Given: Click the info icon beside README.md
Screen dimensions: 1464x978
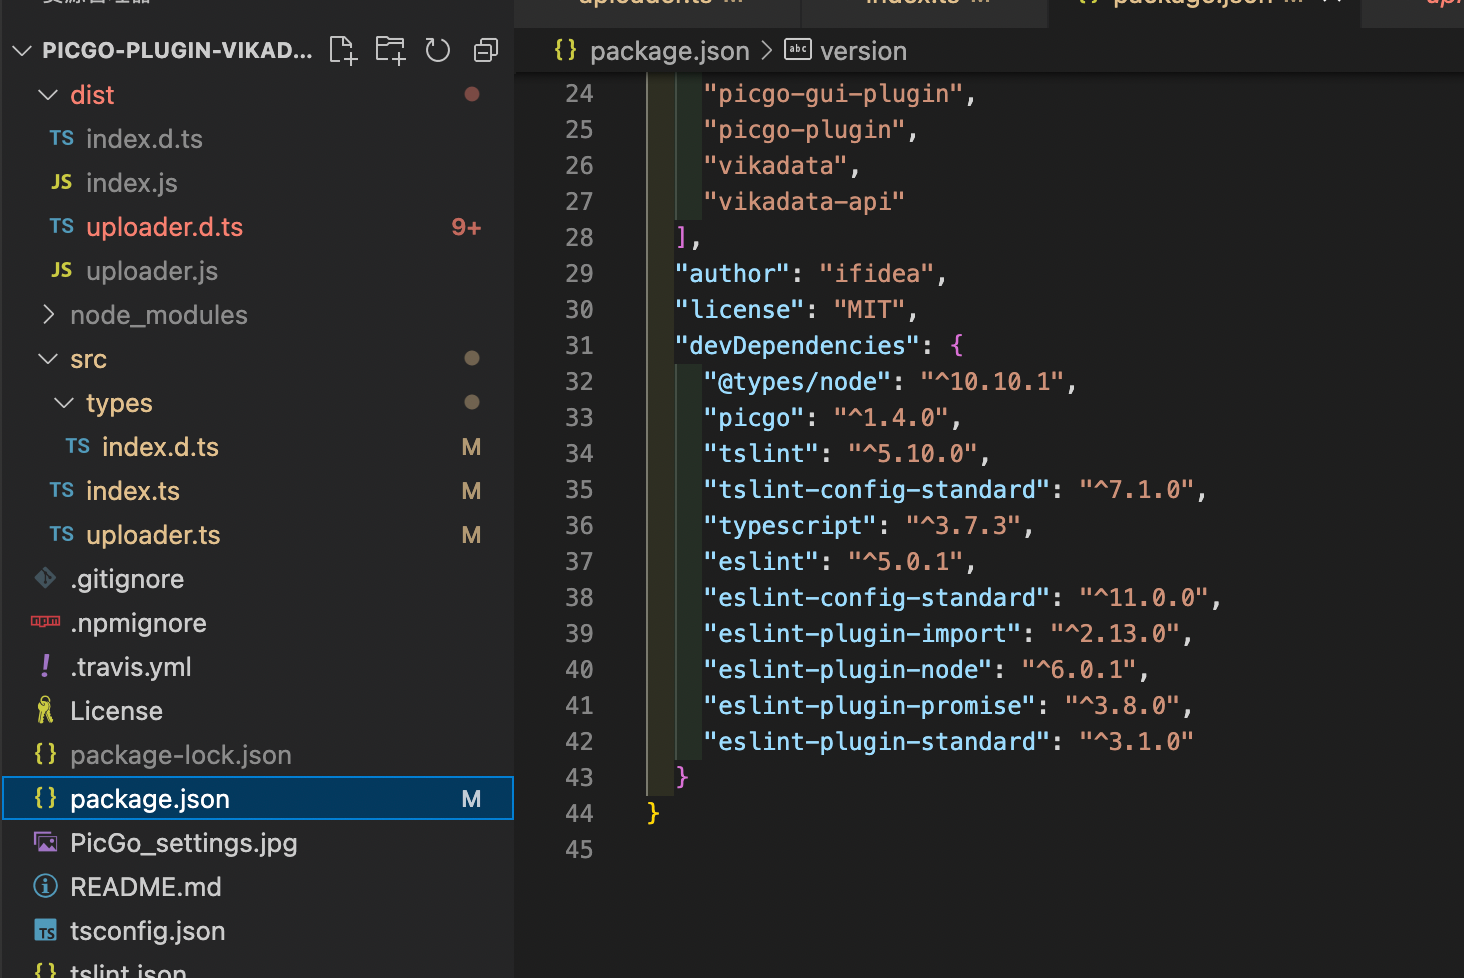Looking at the screenshot, I should 44,886.
